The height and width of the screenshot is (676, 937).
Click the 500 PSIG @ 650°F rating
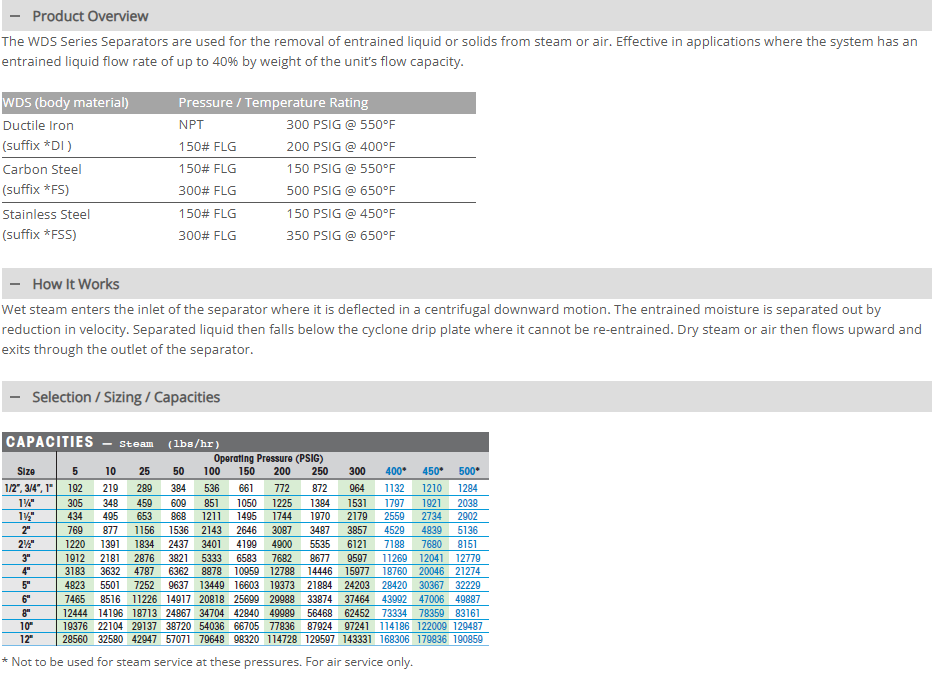pyautogui.click(x=340, y=190)
